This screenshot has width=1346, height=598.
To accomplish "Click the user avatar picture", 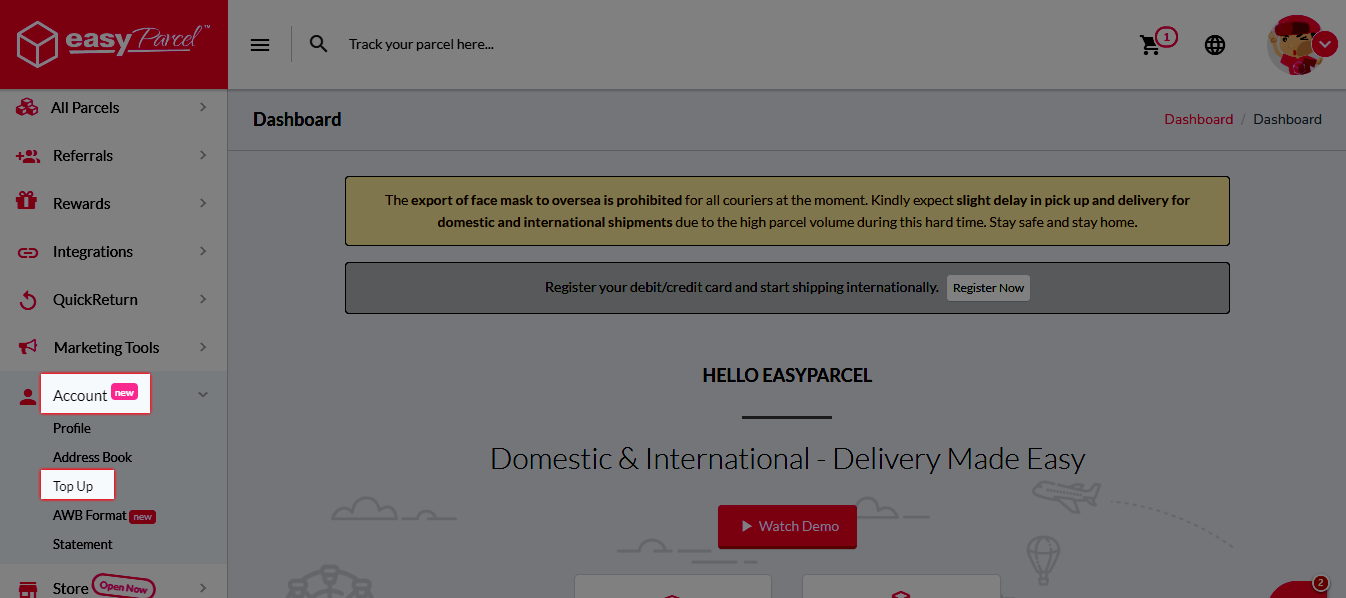I will tap(1293, 45).
